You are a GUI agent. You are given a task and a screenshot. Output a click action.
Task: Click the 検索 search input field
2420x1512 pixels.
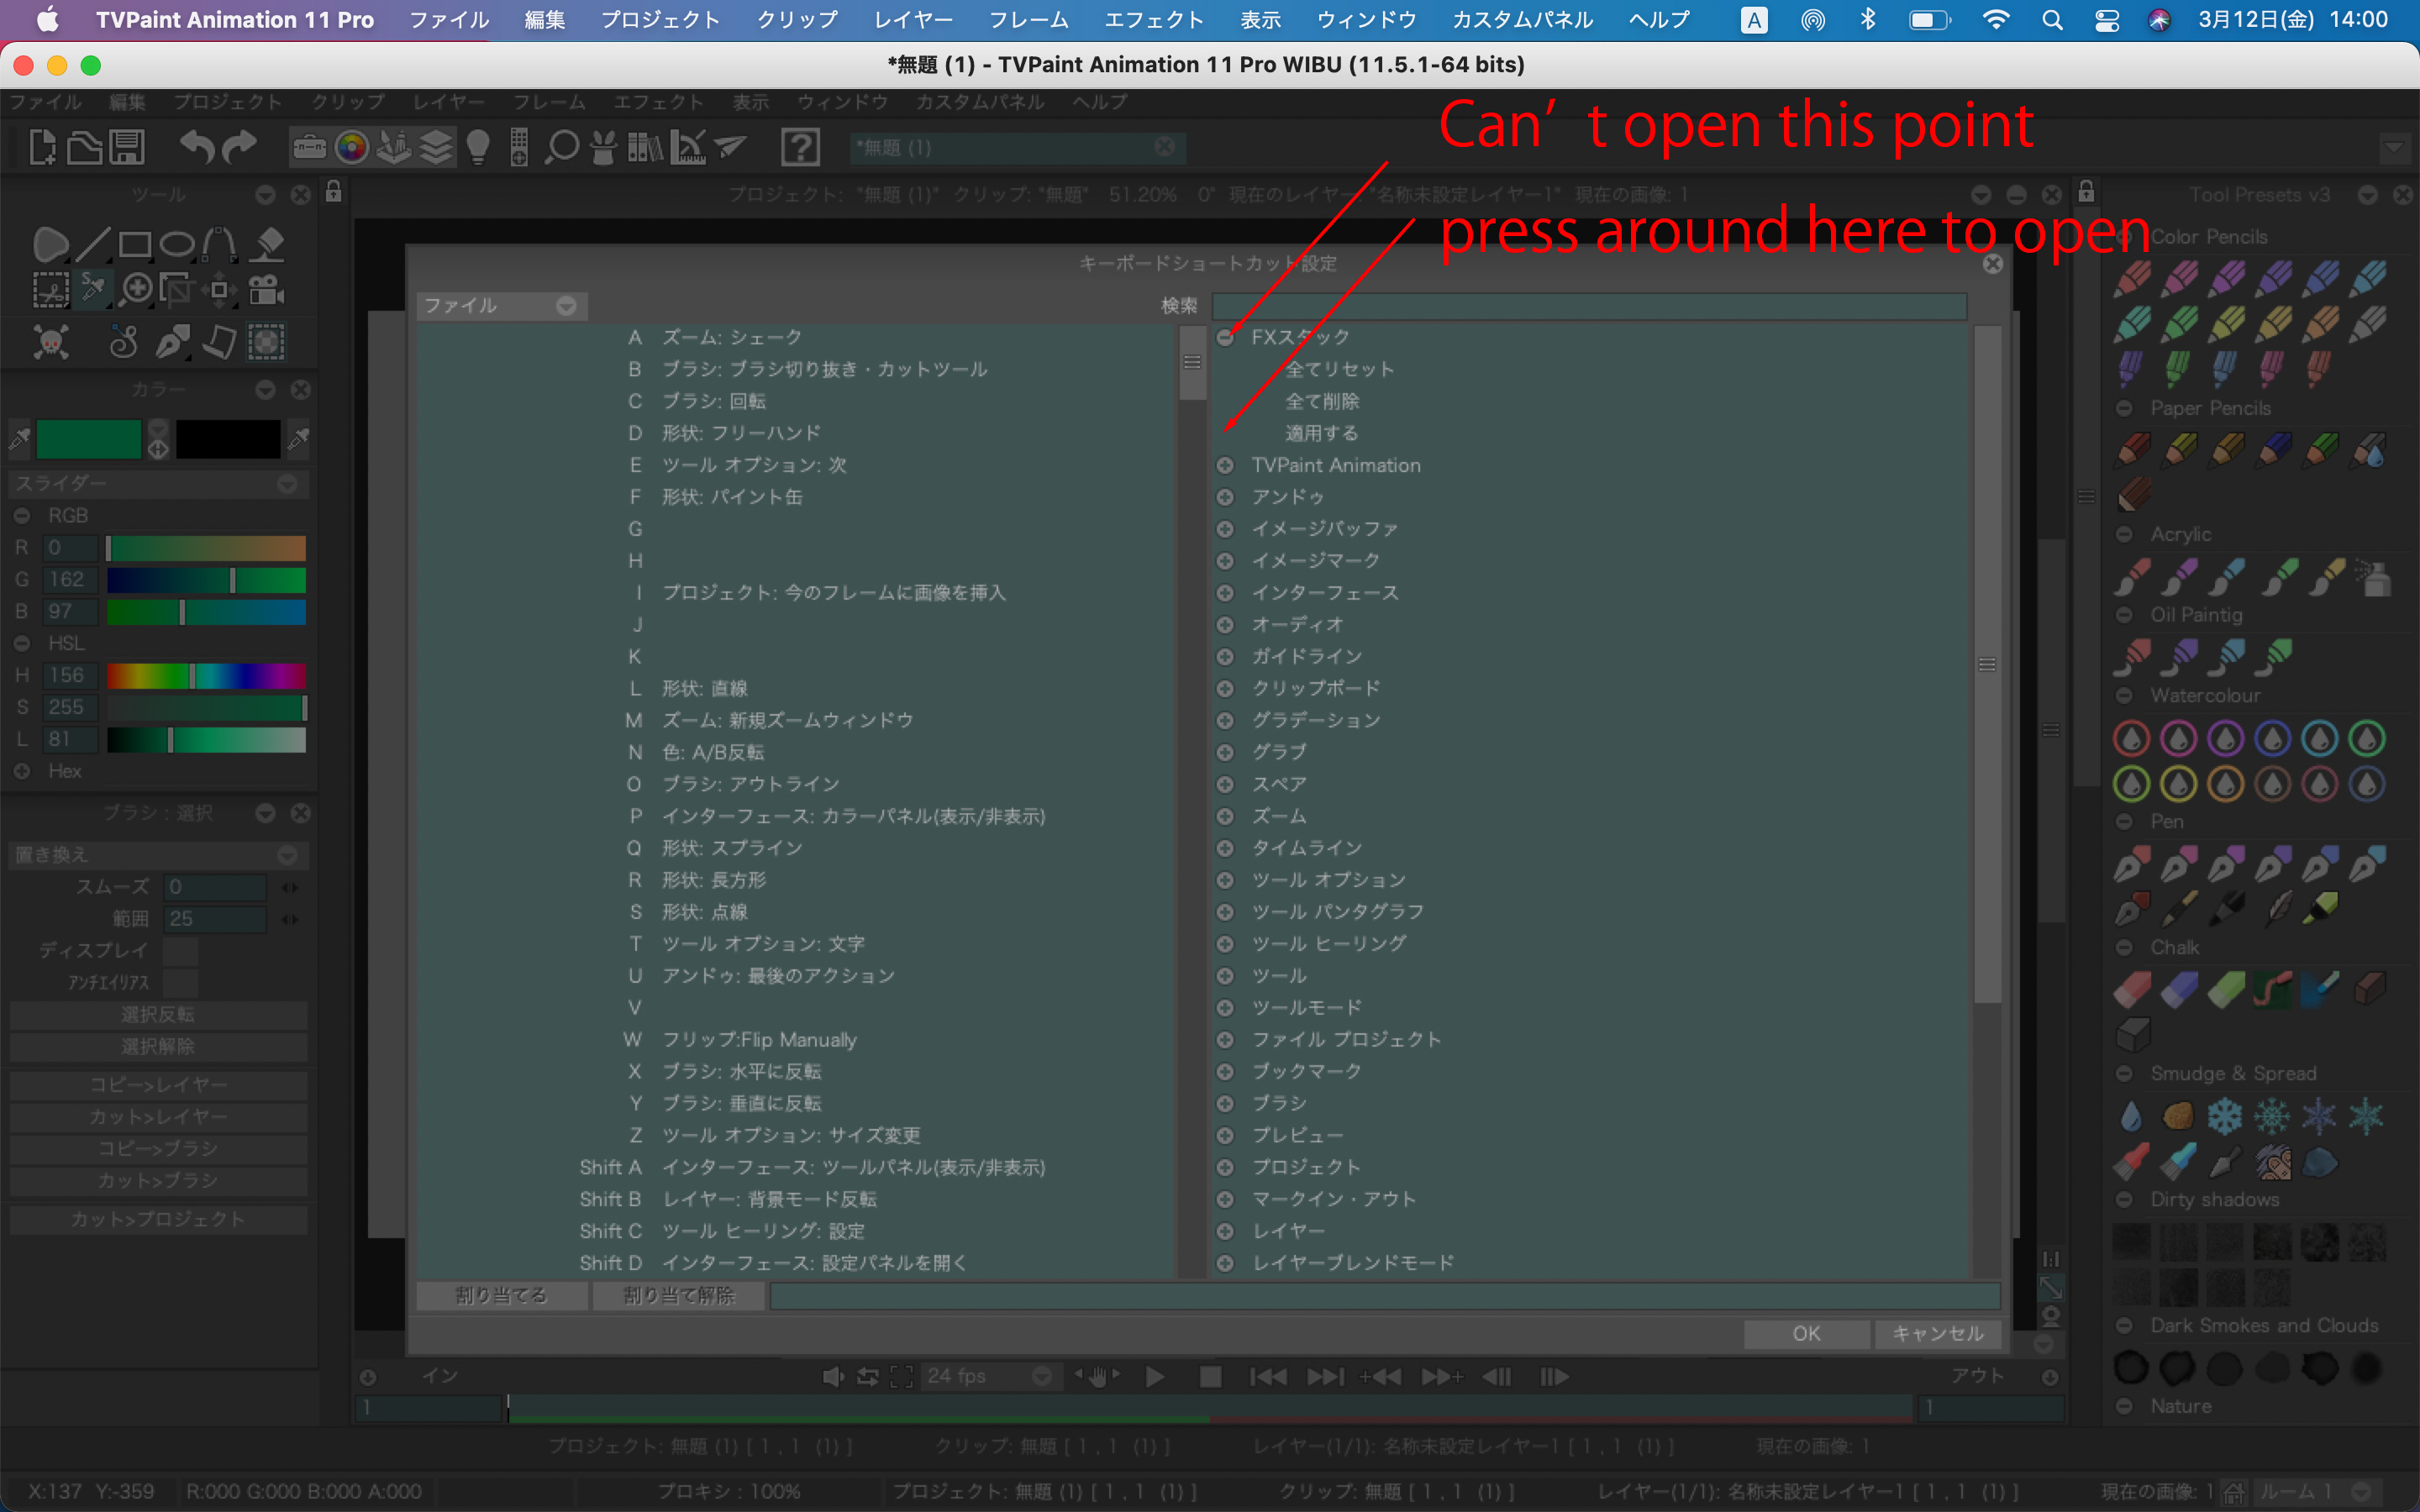click(1589, 305)
